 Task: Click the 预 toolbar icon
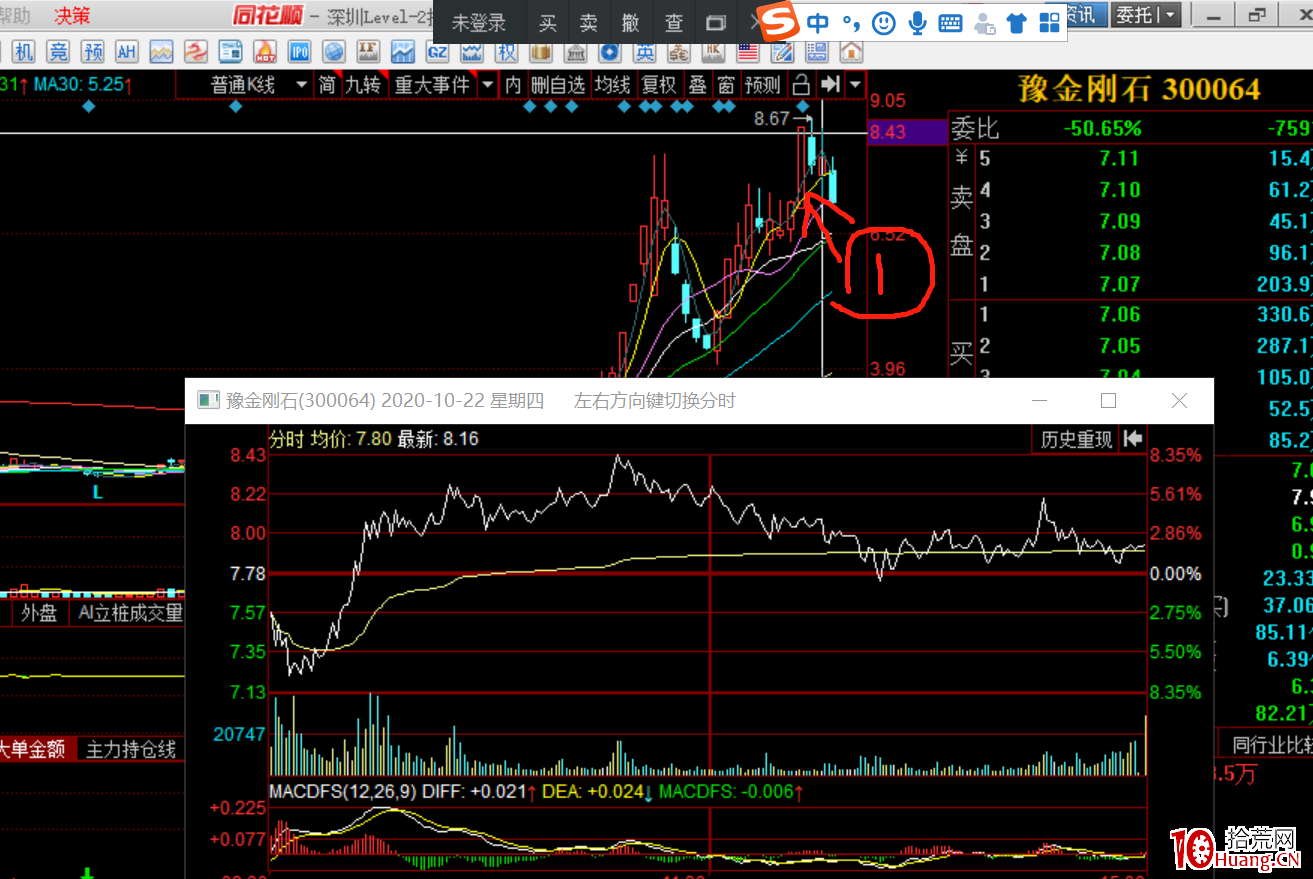tap(93, 52)
